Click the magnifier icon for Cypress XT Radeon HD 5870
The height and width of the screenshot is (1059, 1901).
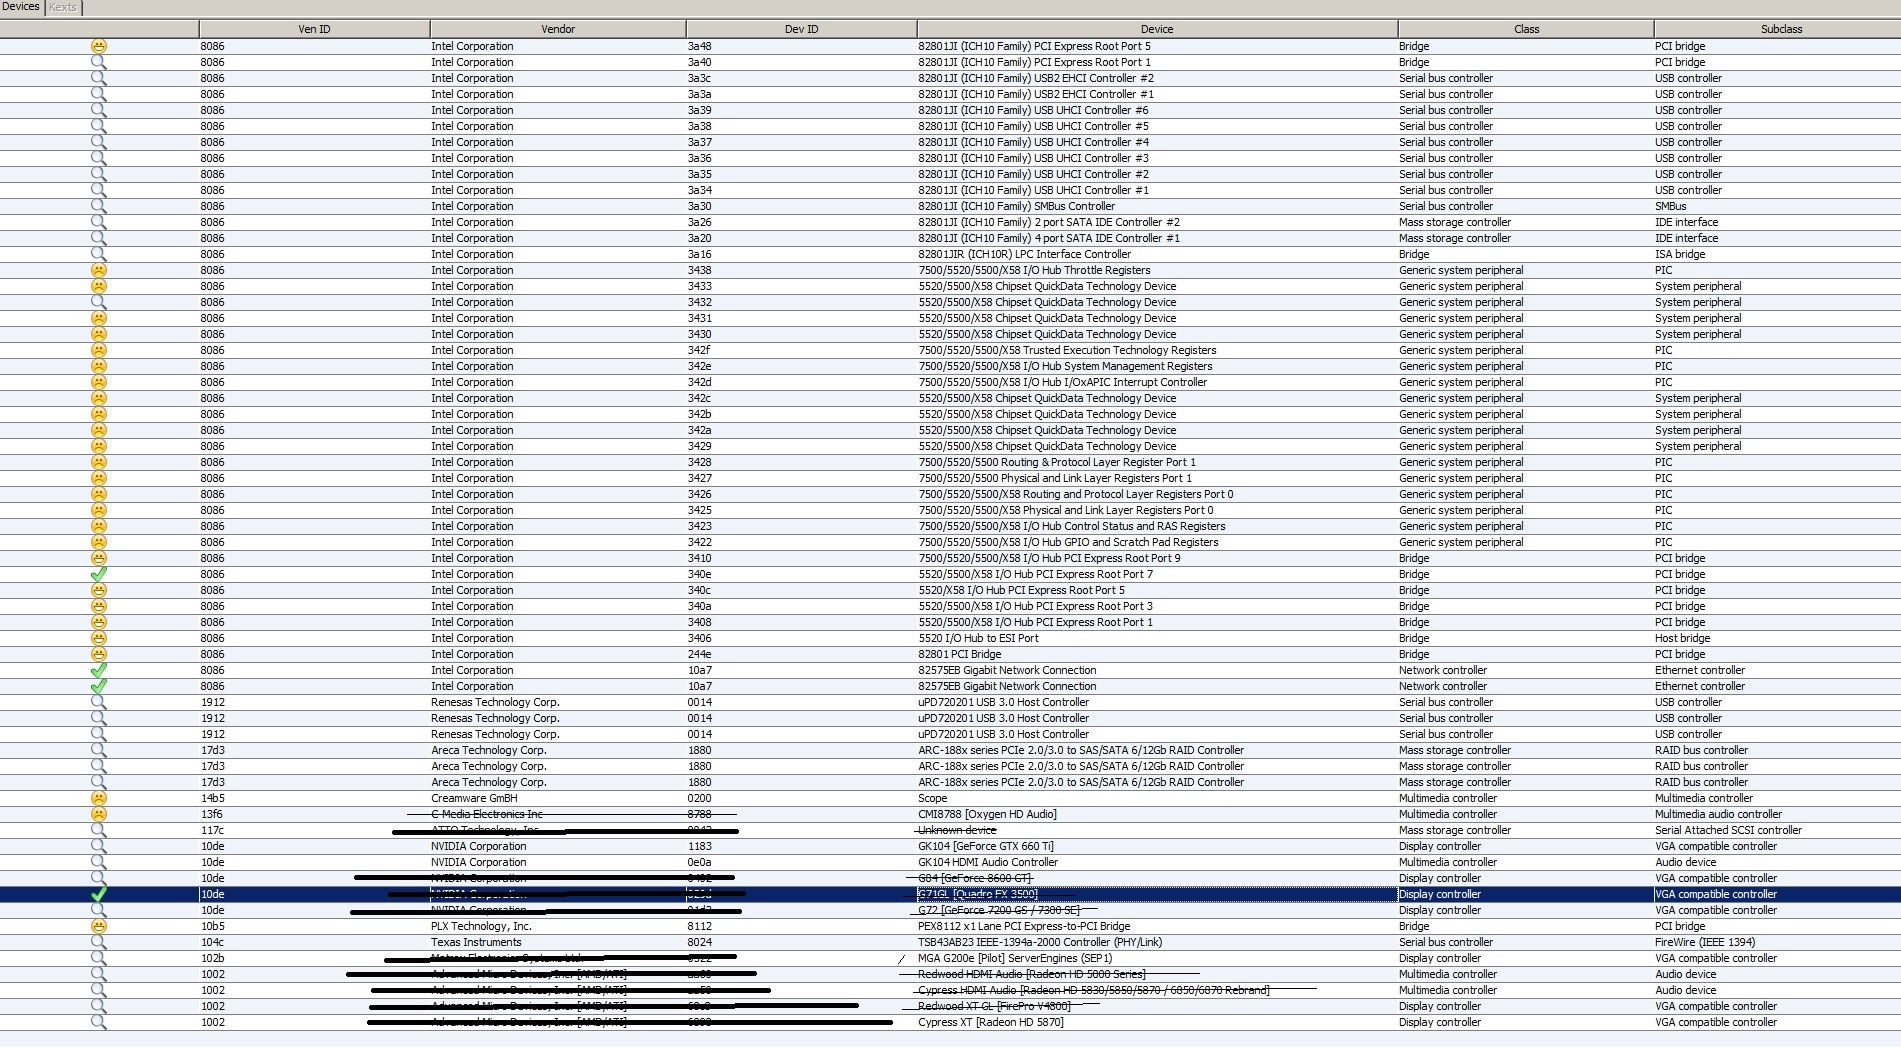(99, 1022)
